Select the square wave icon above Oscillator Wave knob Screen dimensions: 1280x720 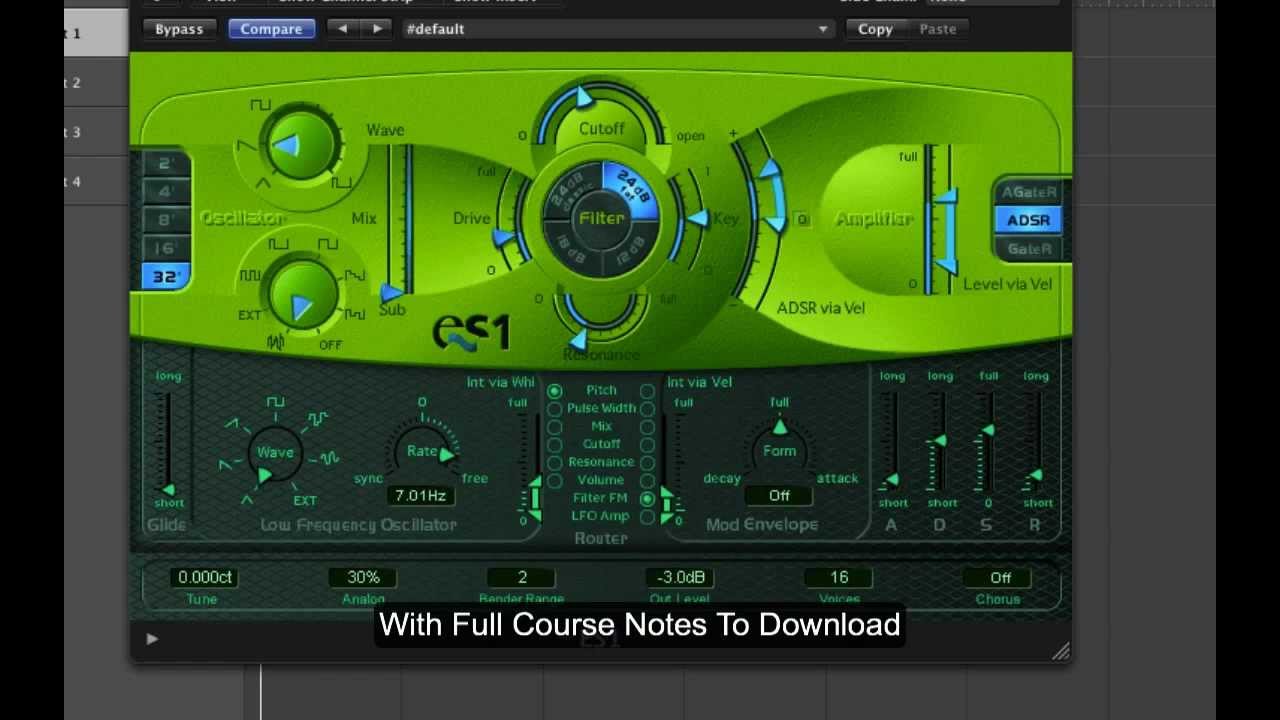[x=261, y=104]
